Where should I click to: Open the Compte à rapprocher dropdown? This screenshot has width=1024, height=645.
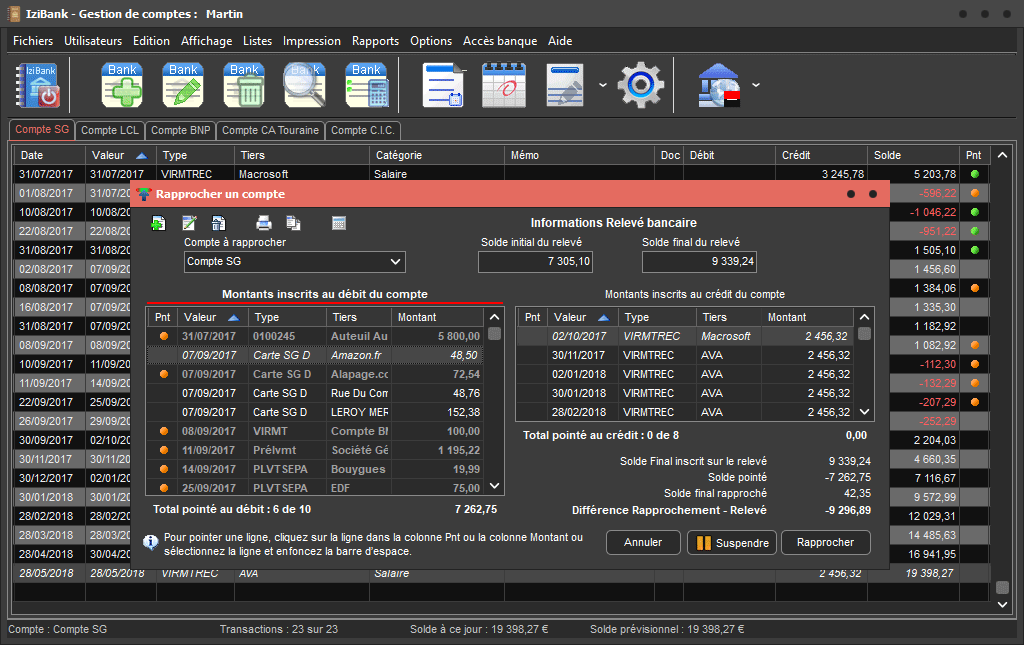(396, 262)
